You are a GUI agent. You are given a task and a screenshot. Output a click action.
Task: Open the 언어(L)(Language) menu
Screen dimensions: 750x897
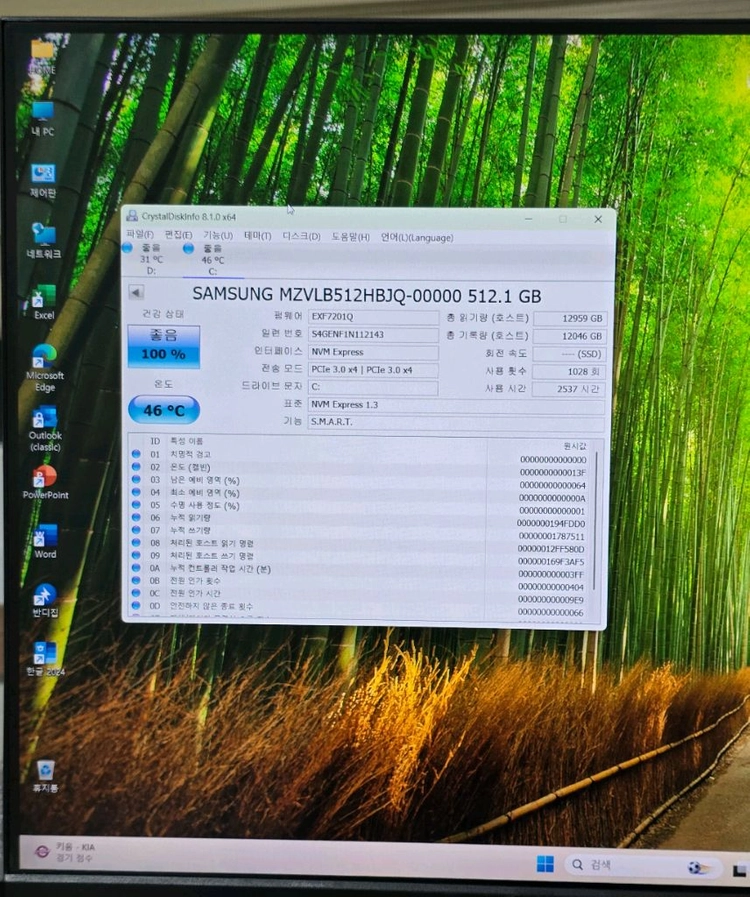click(x=417, y=237)
